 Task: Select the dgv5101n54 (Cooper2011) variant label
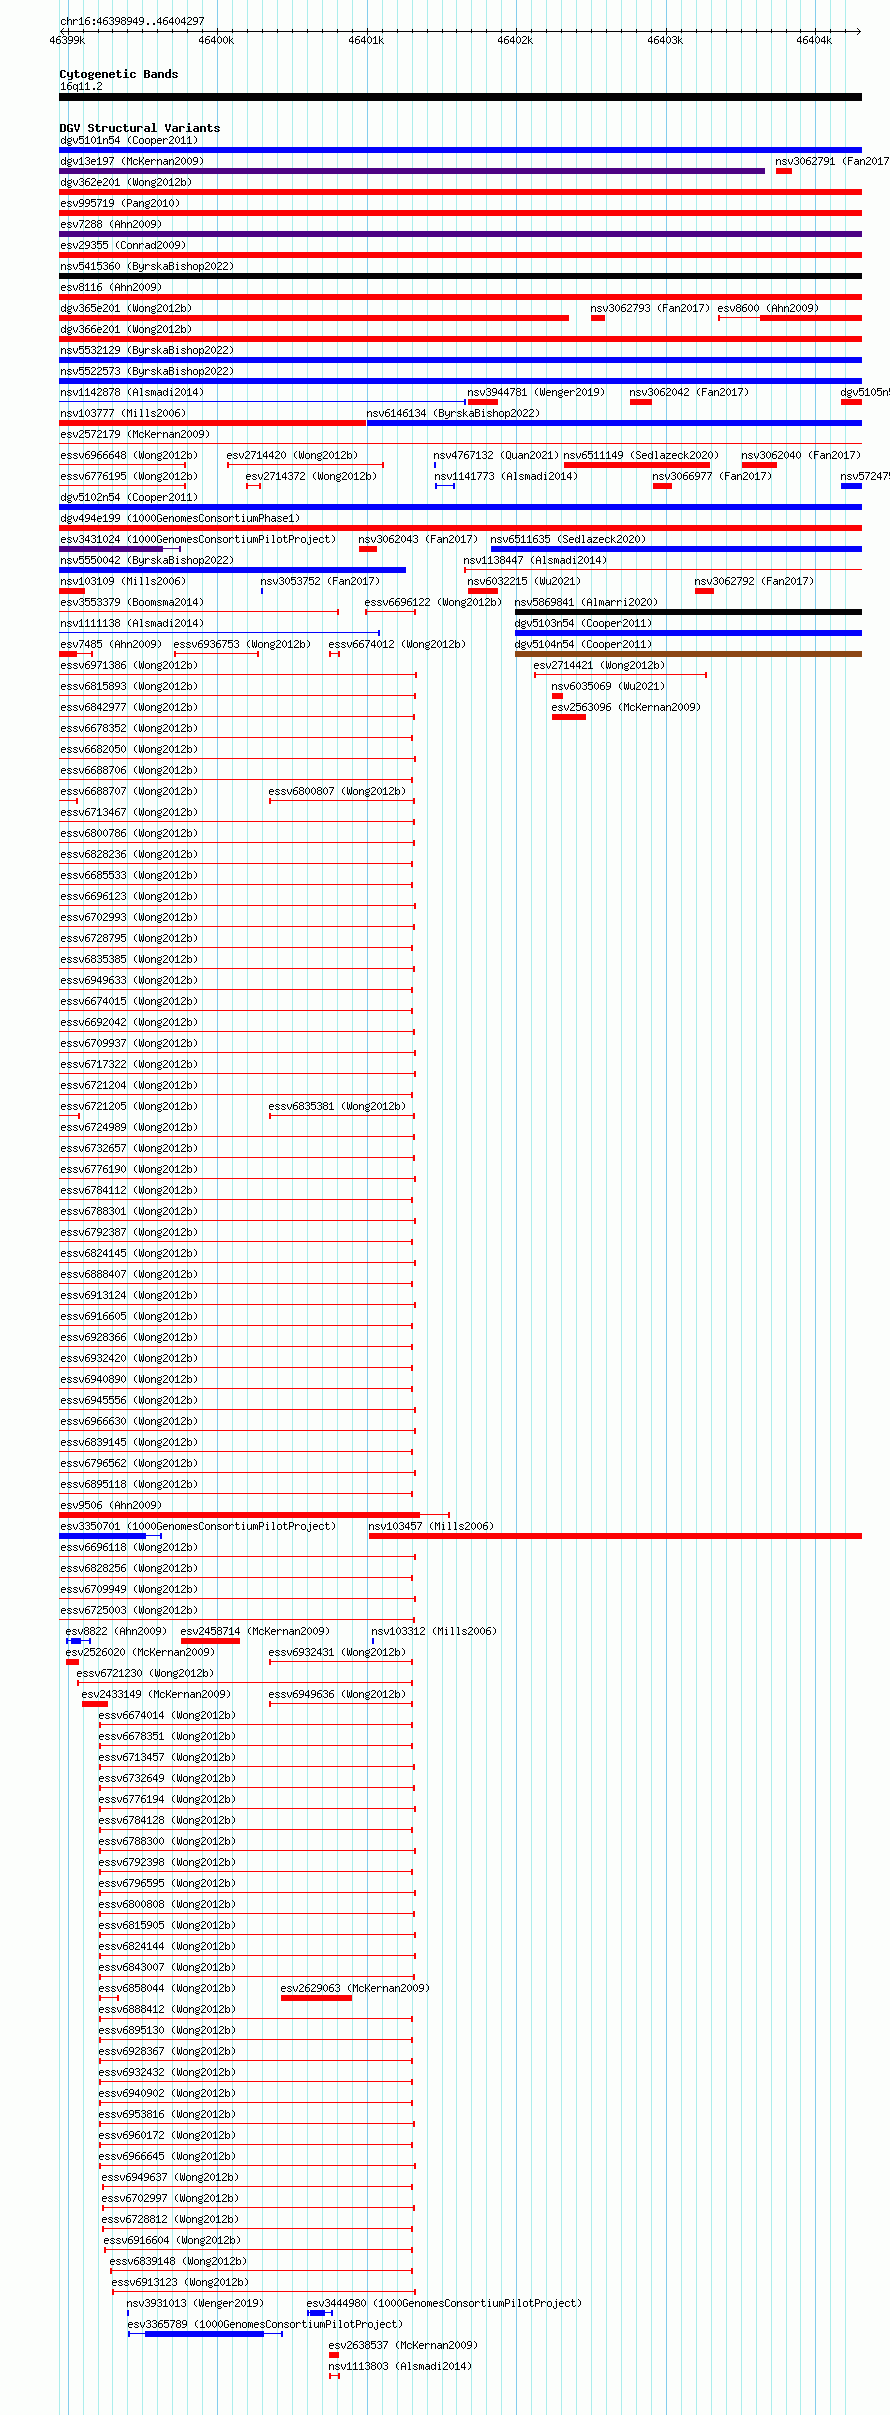click(129, 140)
